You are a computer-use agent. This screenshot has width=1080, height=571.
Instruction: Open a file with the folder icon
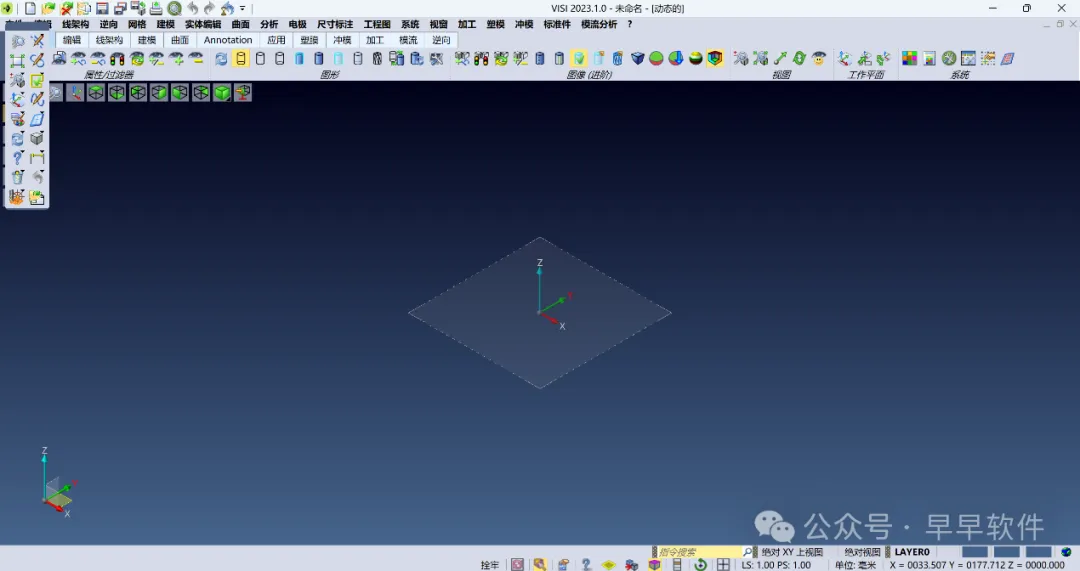tap(48, 8)
